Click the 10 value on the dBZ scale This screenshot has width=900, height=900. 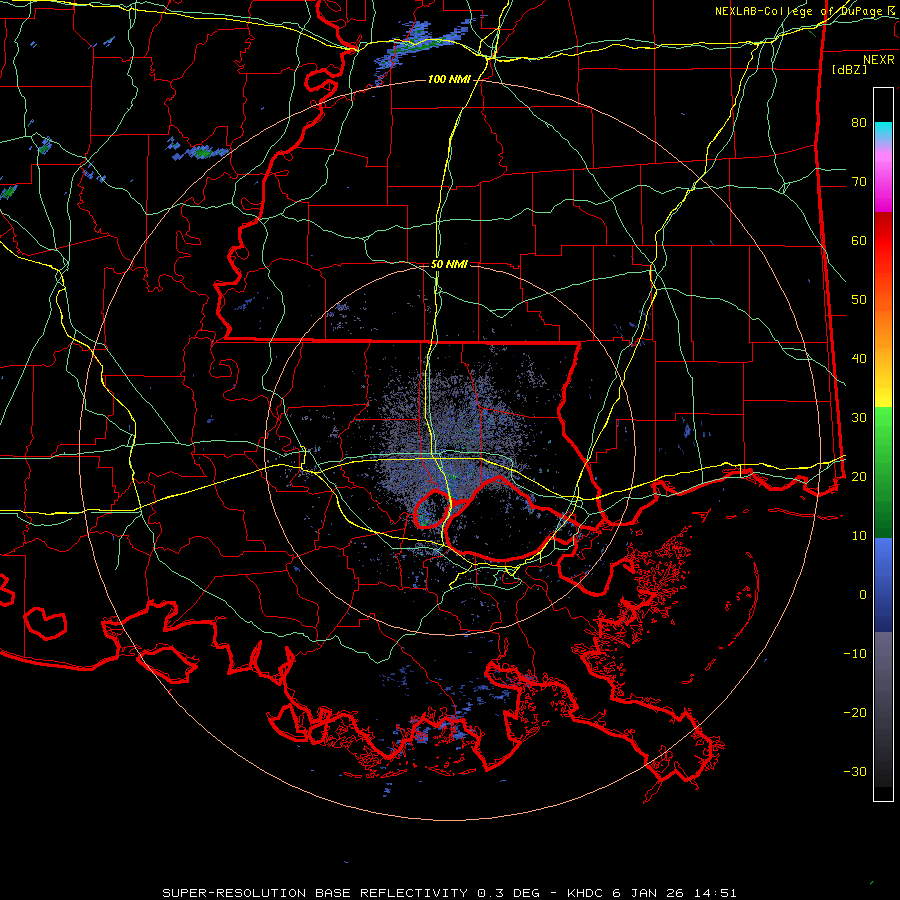point(859,536)
